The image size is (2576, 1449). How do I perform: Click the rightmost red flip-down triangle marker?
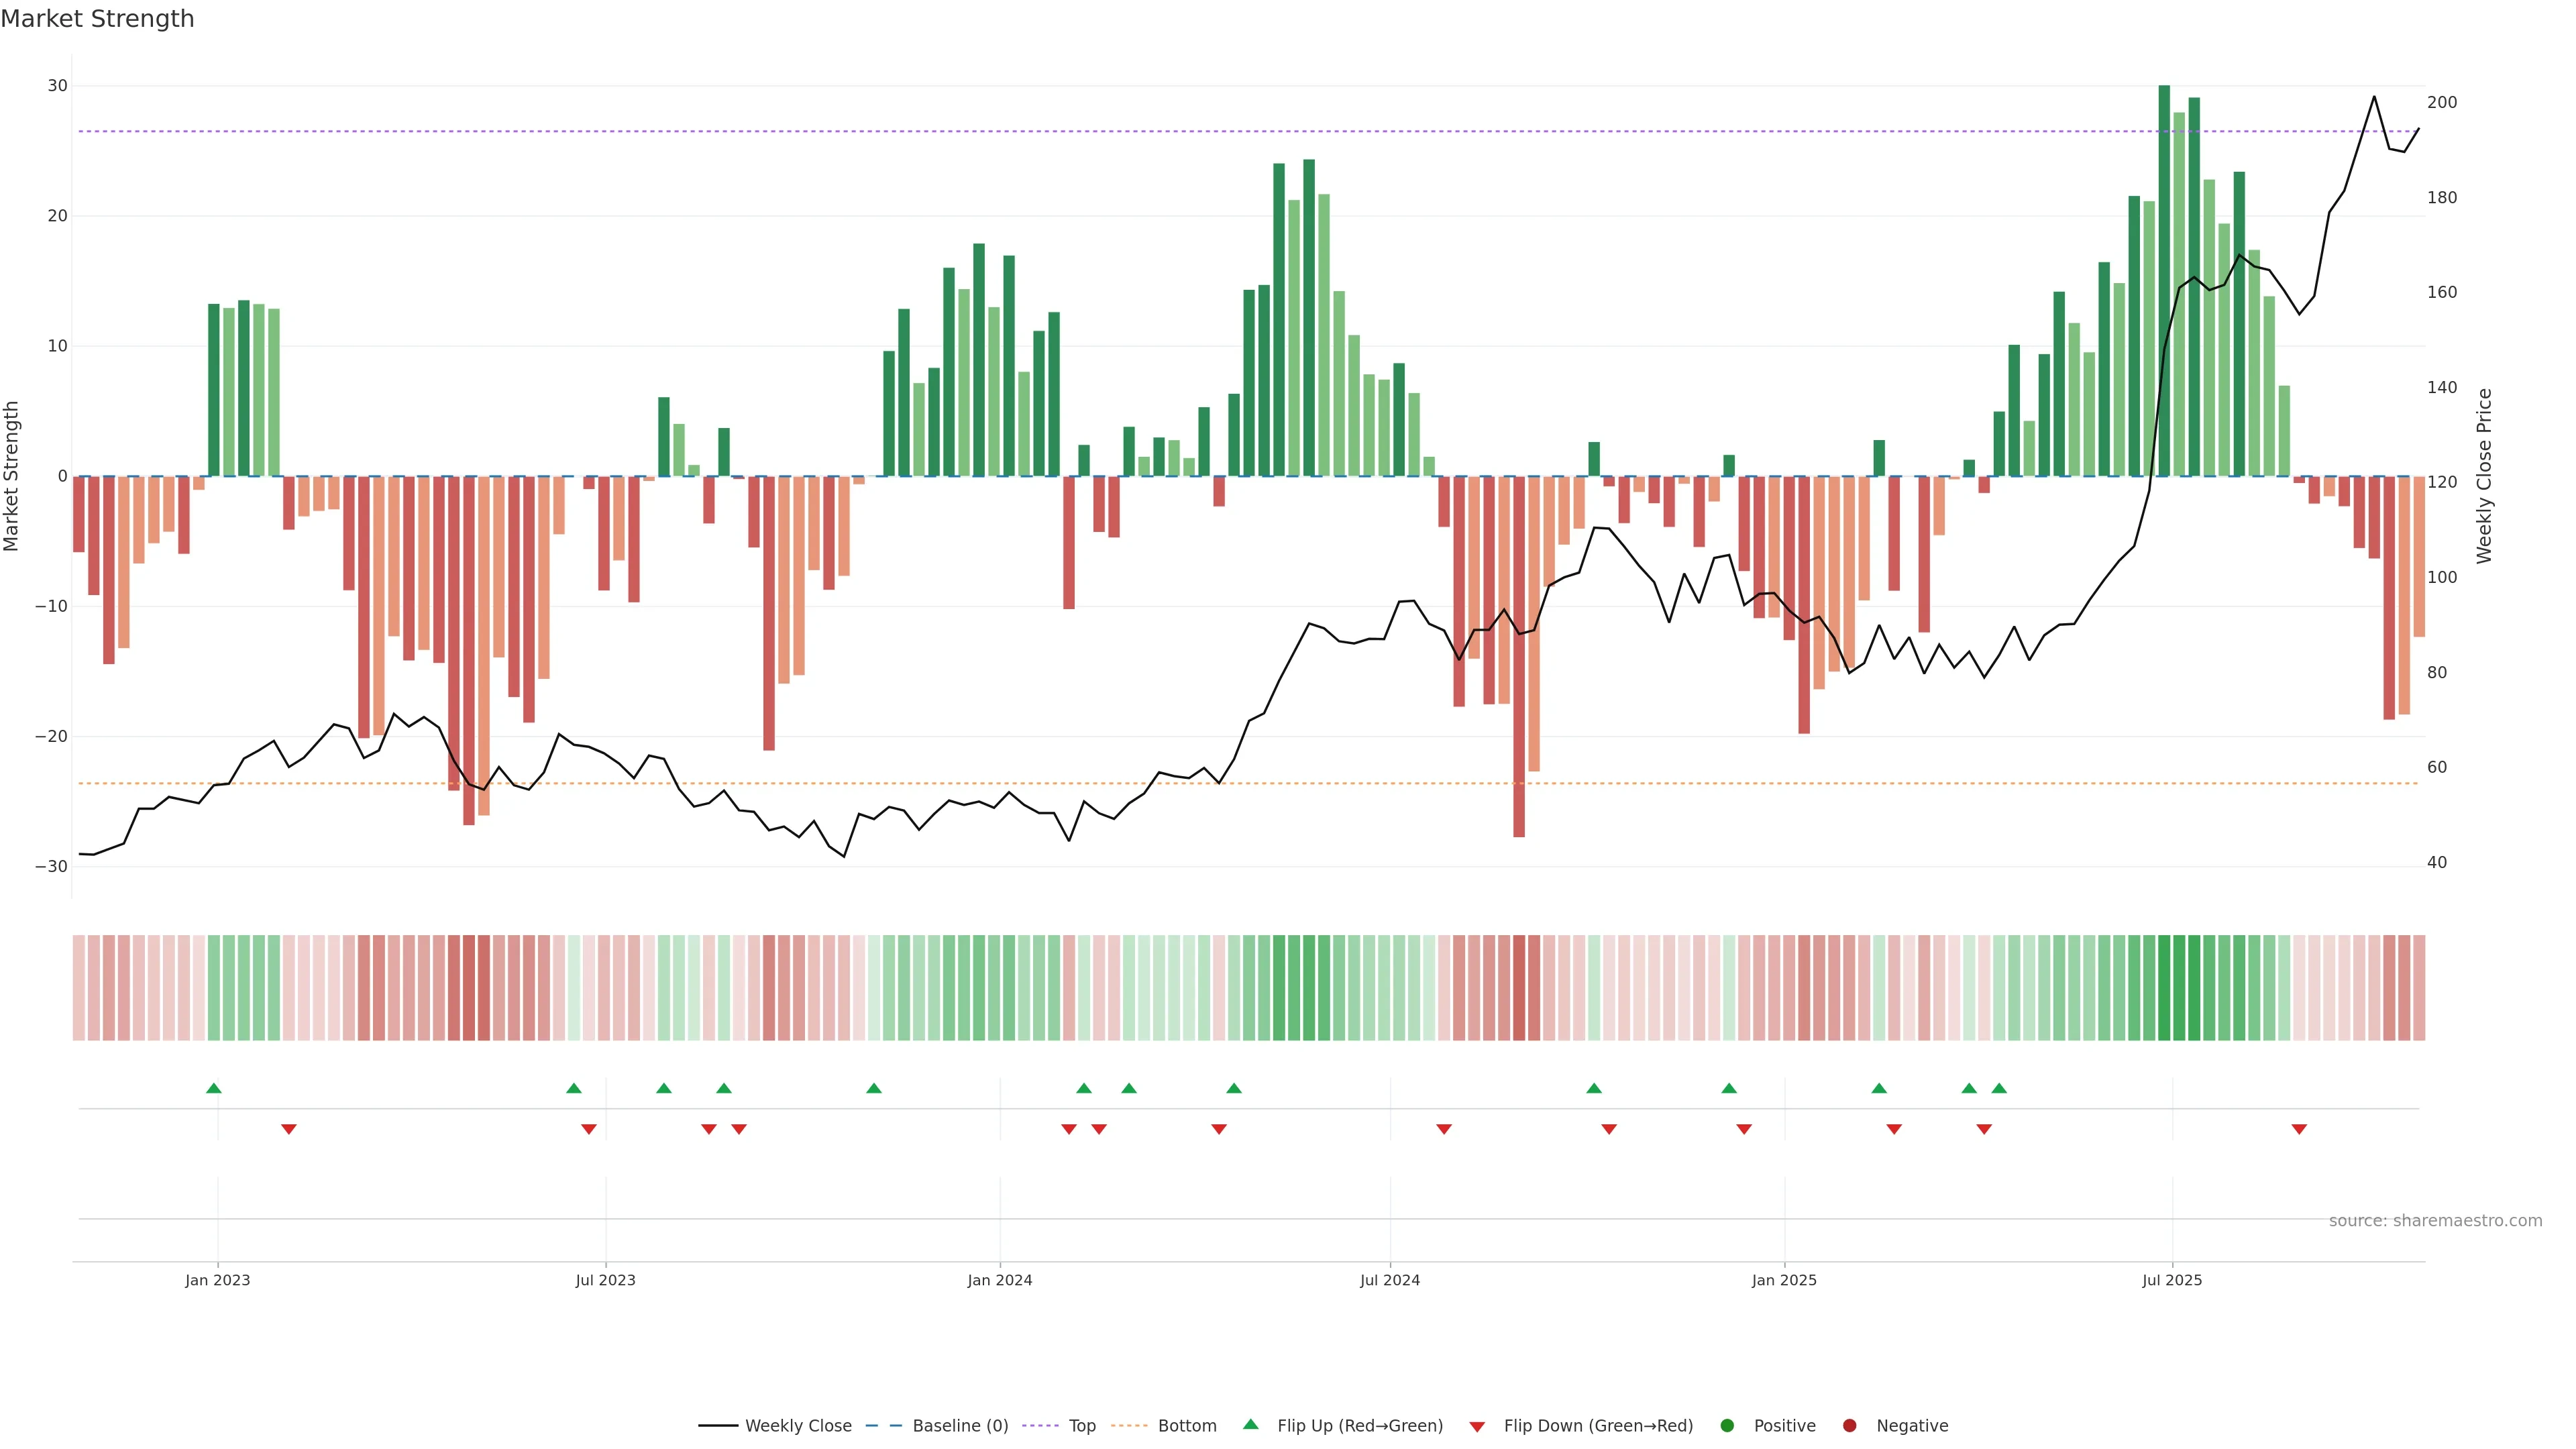coord(2299,1129)
